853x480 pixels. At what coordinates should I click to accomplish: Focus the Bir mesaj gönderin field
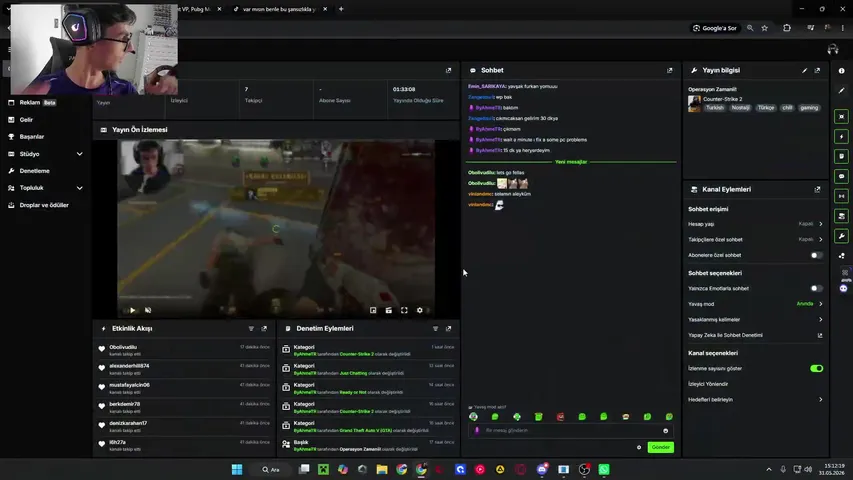pyautogui.click(x=571, y=430)
